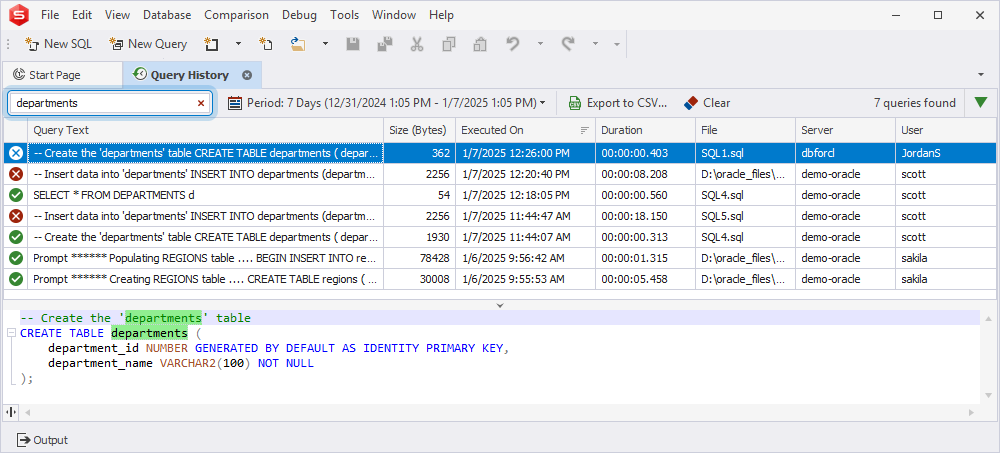Click the New Project toolbar icon
The height and width of the screenshot is (453, 1000).
(x=211, y=44)
